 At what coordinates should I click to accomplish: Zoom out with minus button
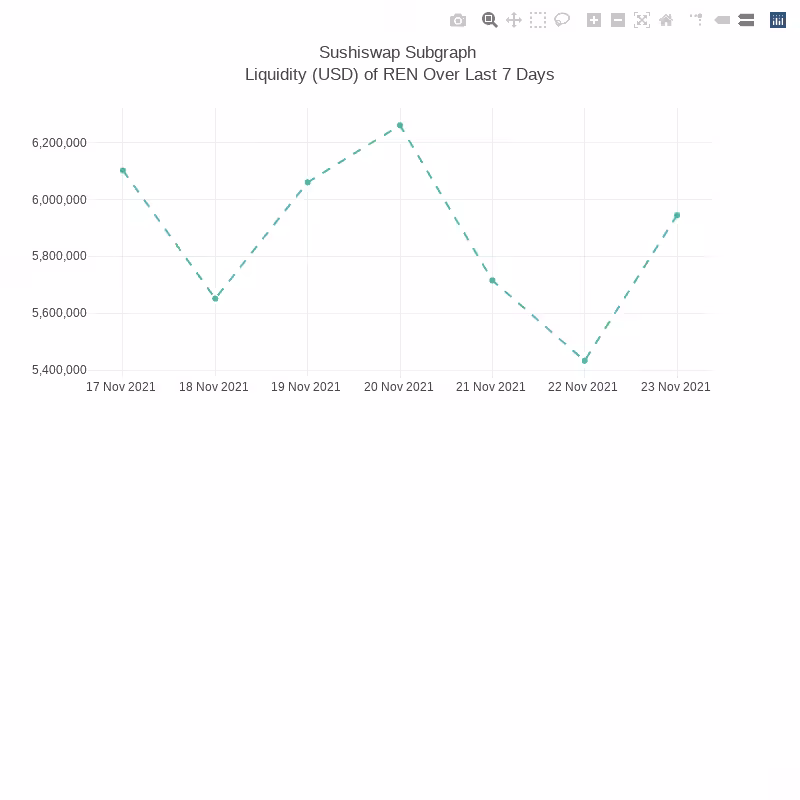[x=618, y=20]
